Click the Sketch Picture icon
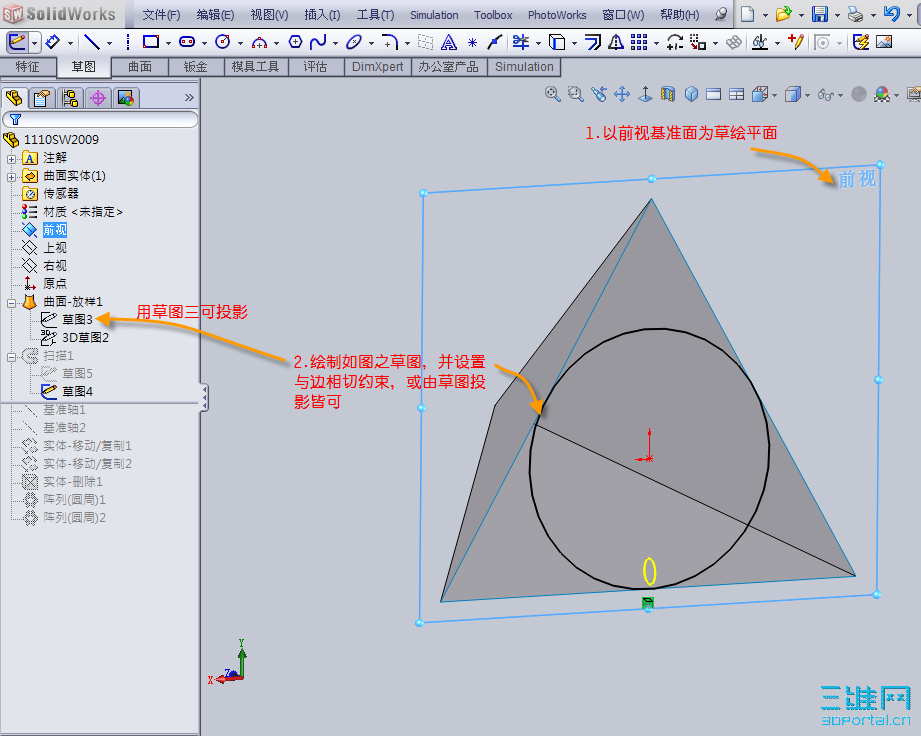 pyautogui.click(x=884, y=42)
